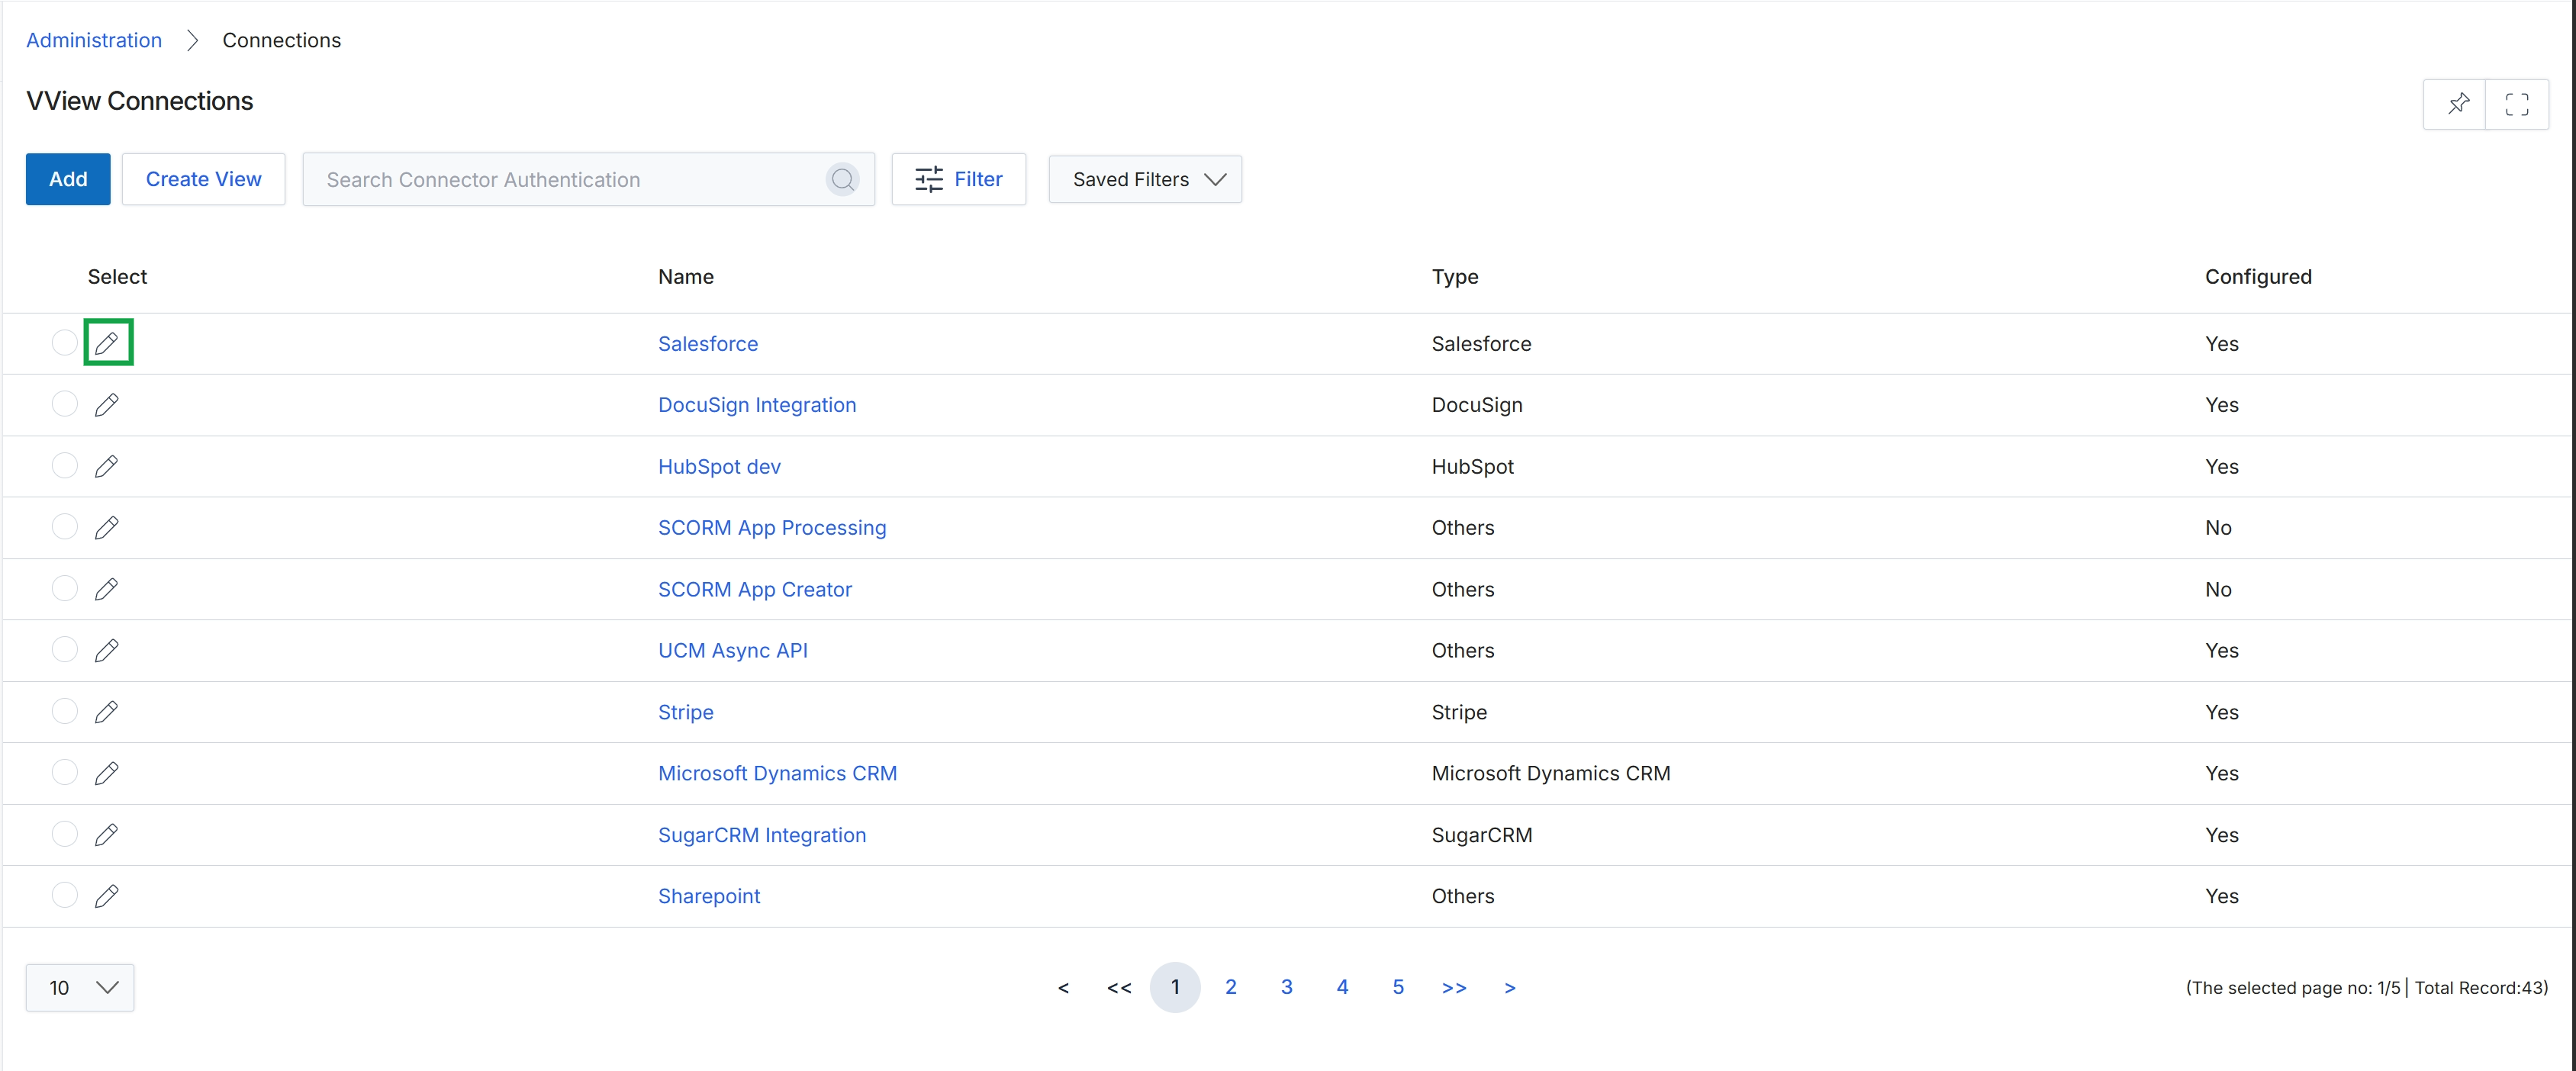Viewport: 2576px width, 1071px height.
Task: Click Type cell reading SugarCRM
Action: click(x=1481, y=835)
